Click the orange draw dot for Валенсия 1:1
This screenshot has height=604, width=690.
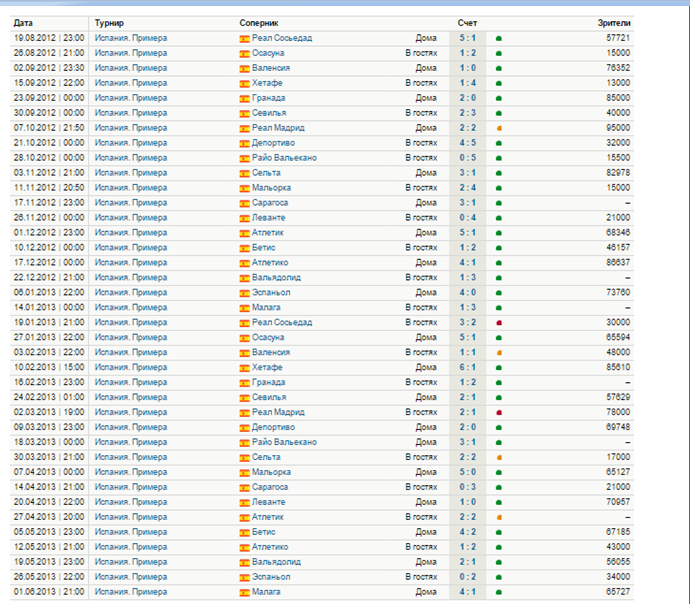499,353
